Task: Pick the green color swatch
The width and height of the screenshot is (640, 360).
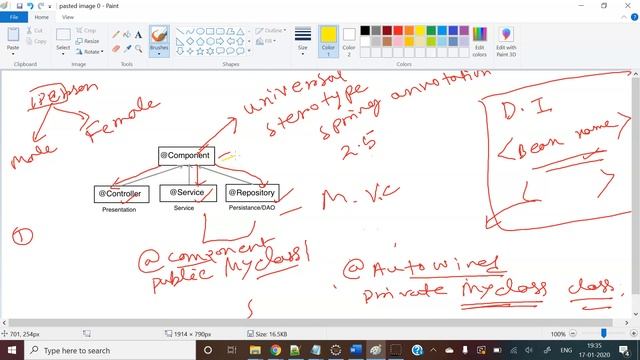Action: click(x=431, y=31)
